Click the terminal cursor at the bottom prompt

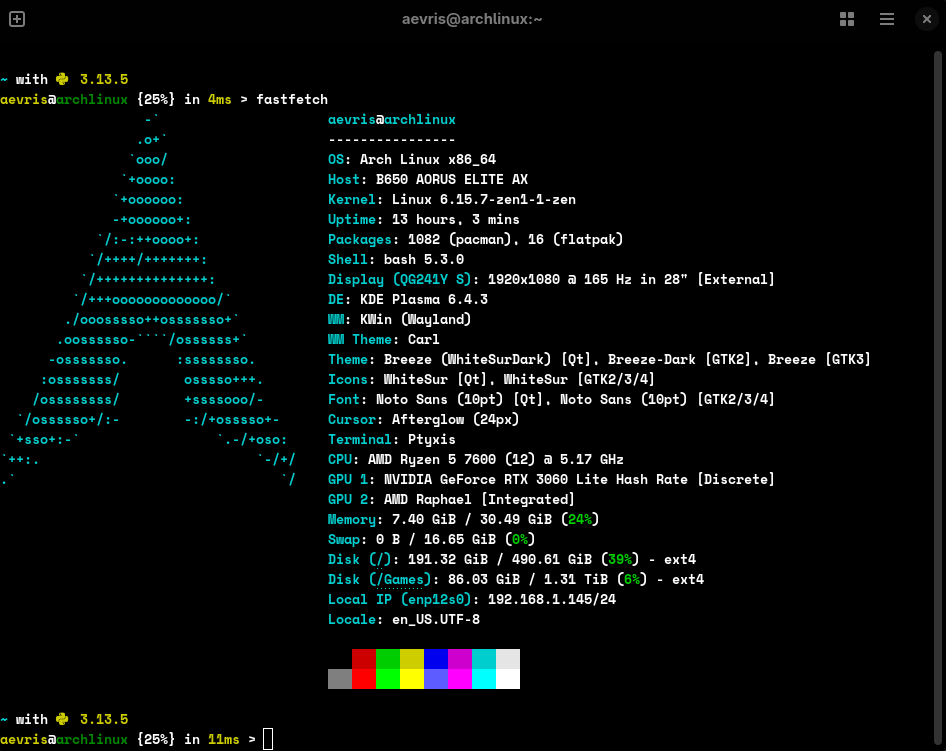coord(267,739)
